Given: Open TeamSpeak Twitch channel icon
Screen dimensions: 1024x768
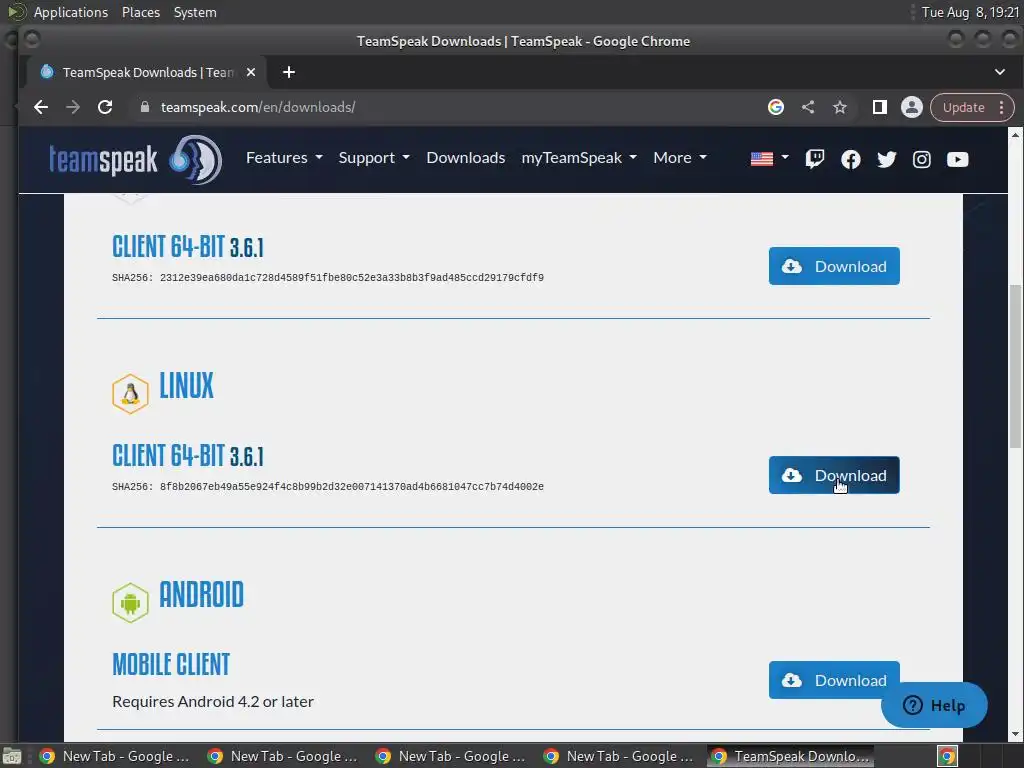Looking at the screenshot, I should pos(814,159).
